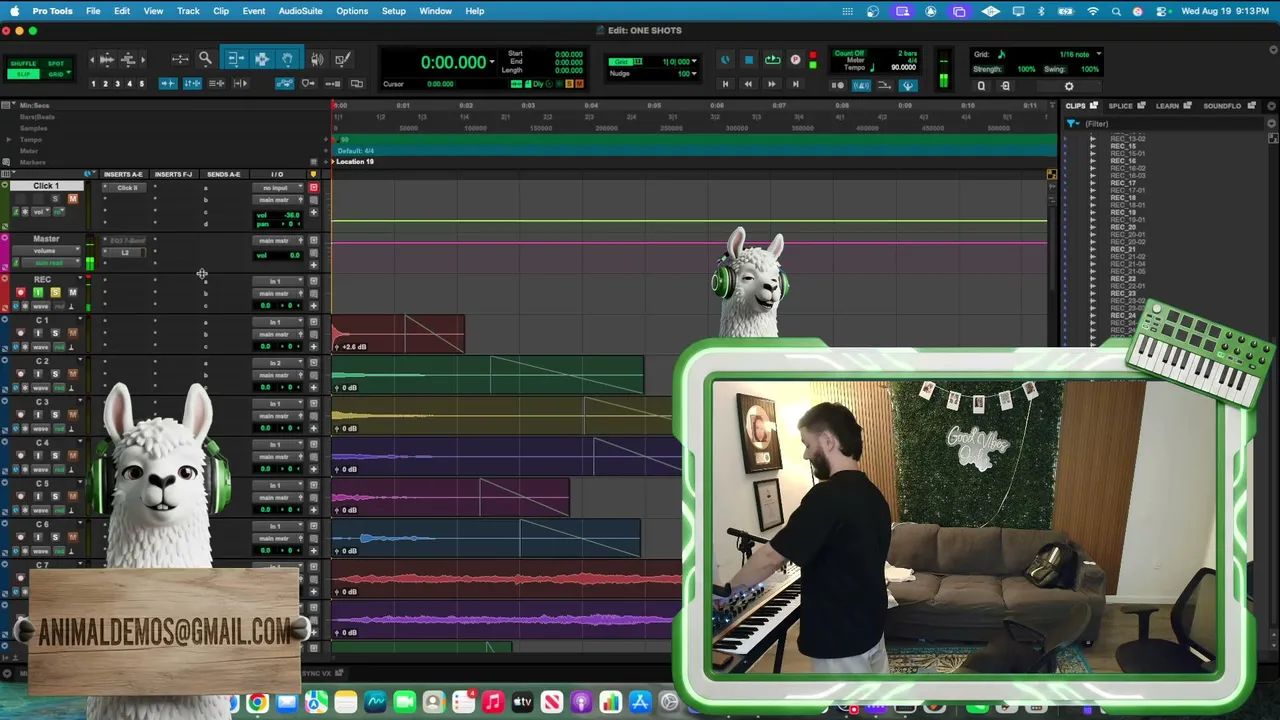Click the Return to Zero transport button
This screenshot has height=720, width=1280.
pyautogui.click(x=726, y=84)
